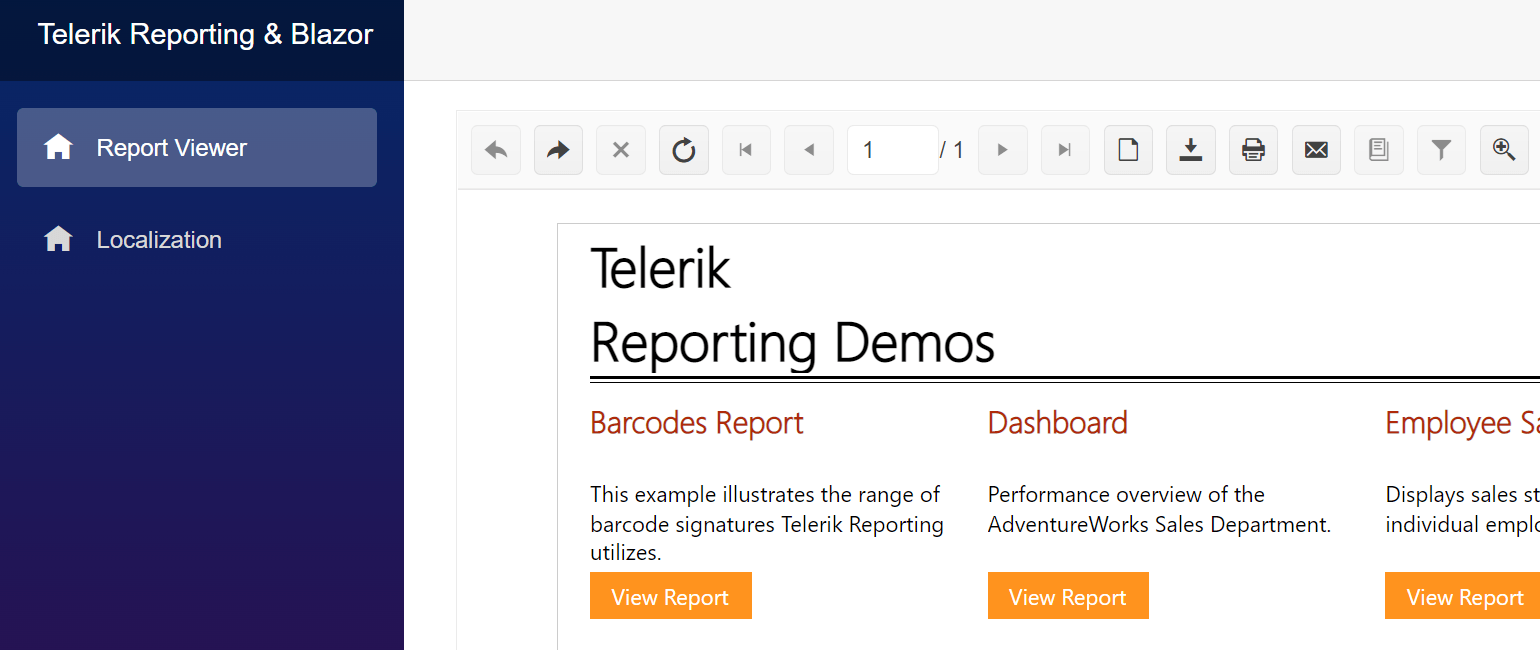This screenshot has width=1540, height=650.
Task: Refresh the report
Action: tap(684, 150)
